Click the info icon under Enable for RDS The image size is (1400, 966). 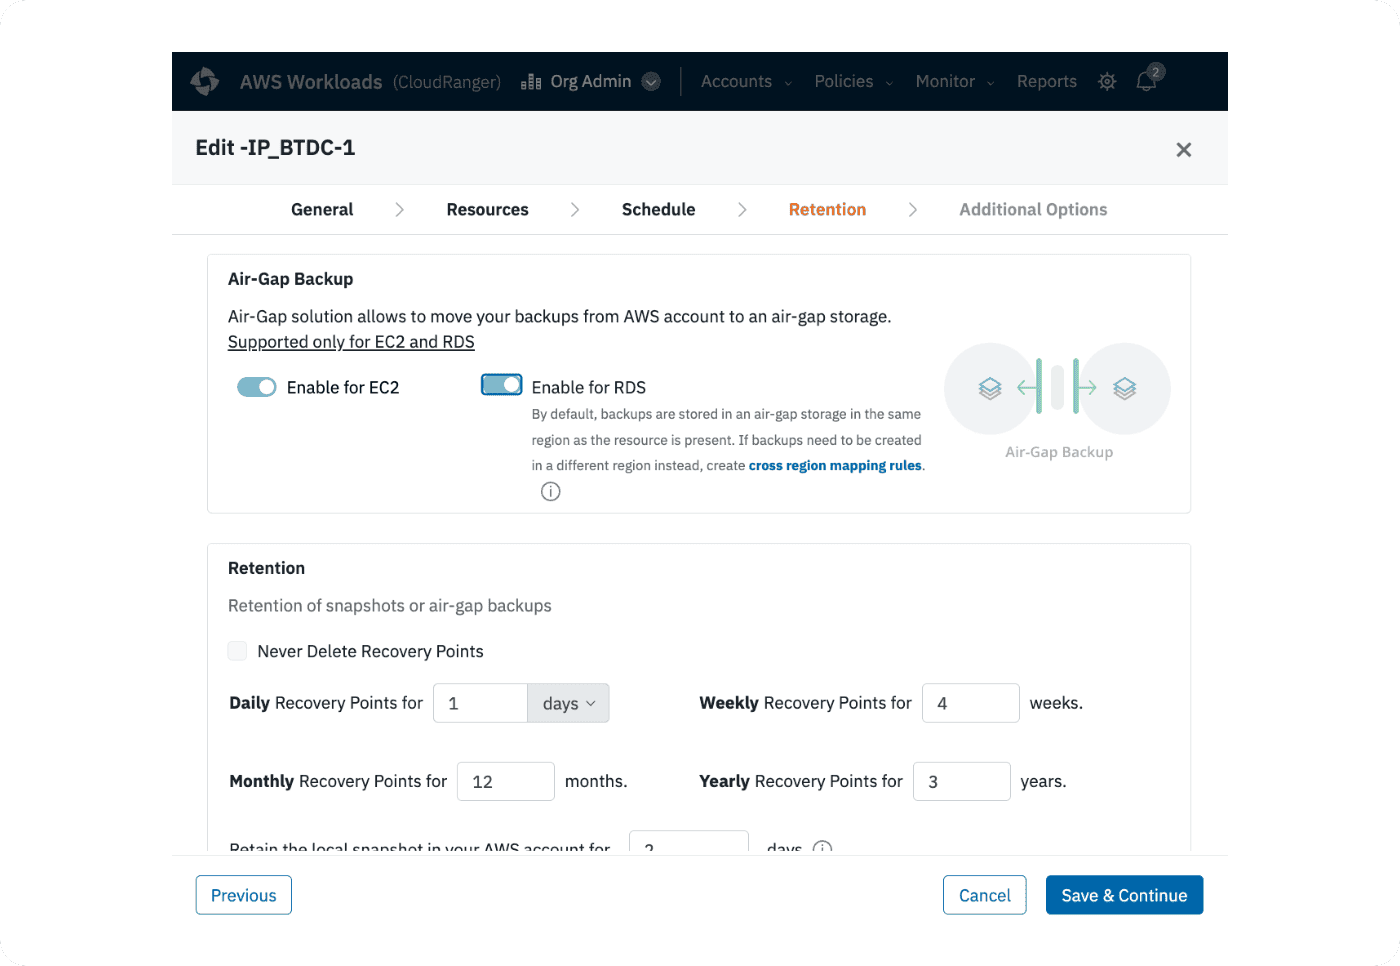click(x=550, y=492)
